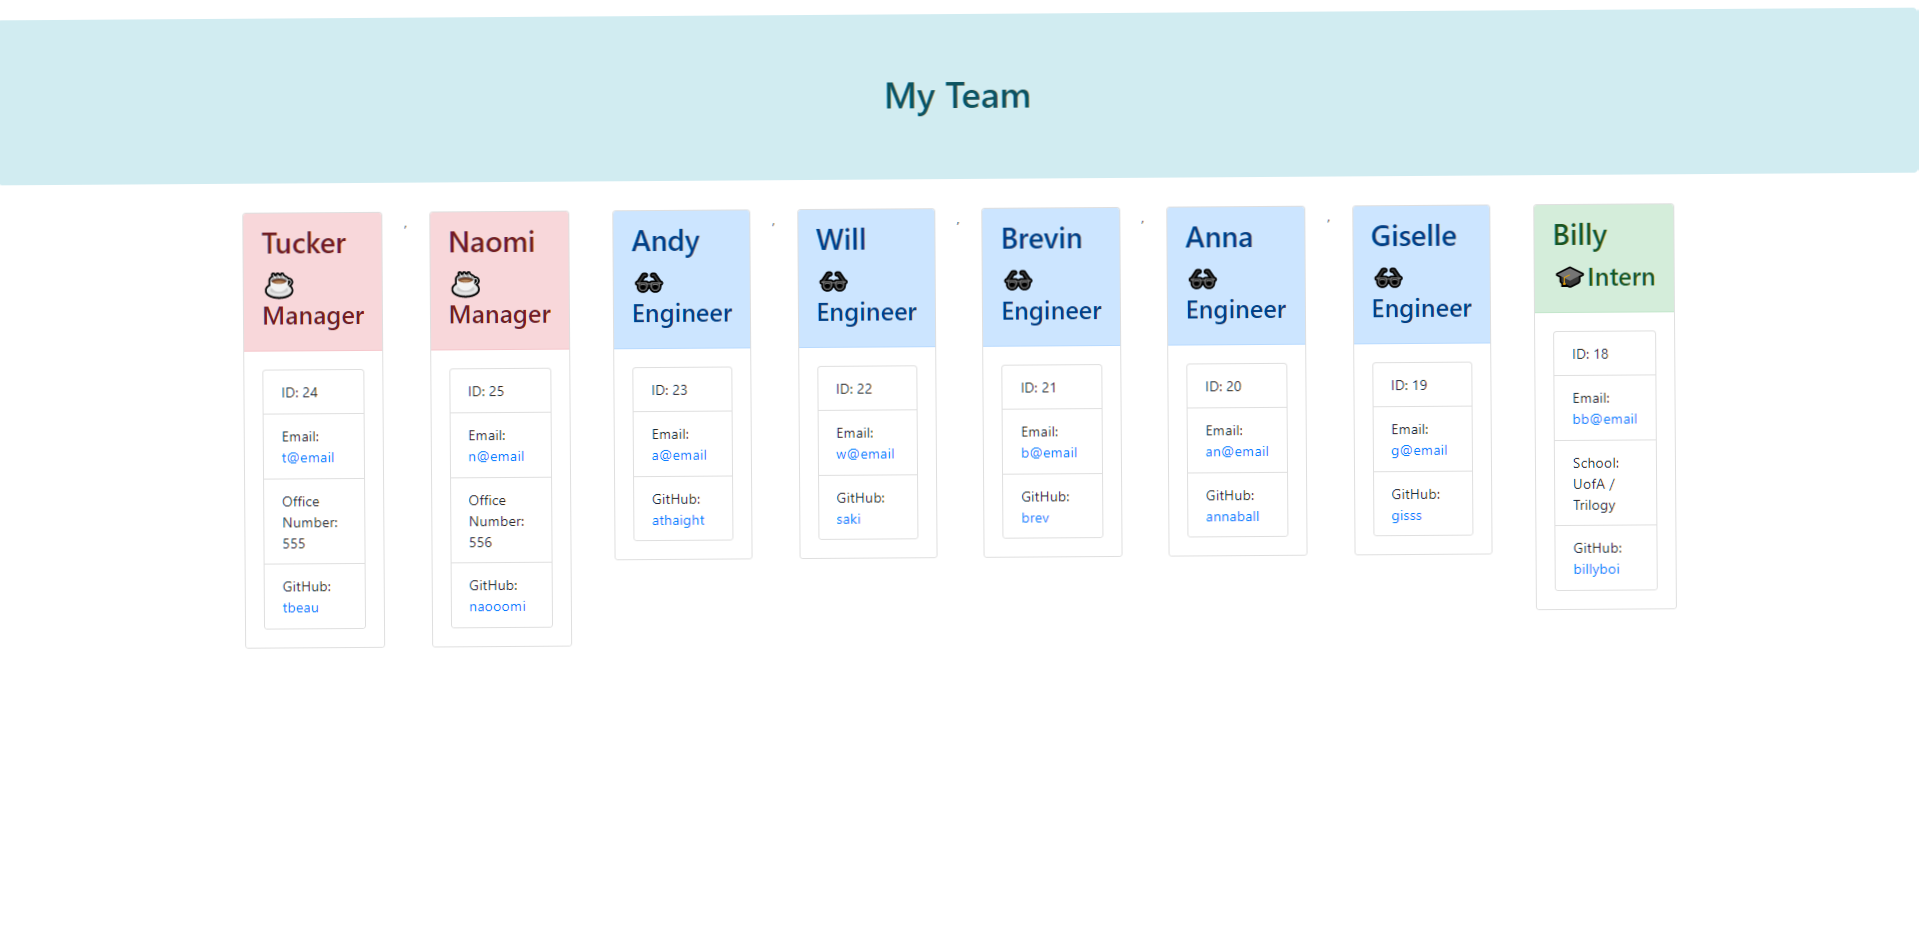Open Brevin's email link b@email
The width and height of the screenshot is (1919, 939).
coord(1049,452)
